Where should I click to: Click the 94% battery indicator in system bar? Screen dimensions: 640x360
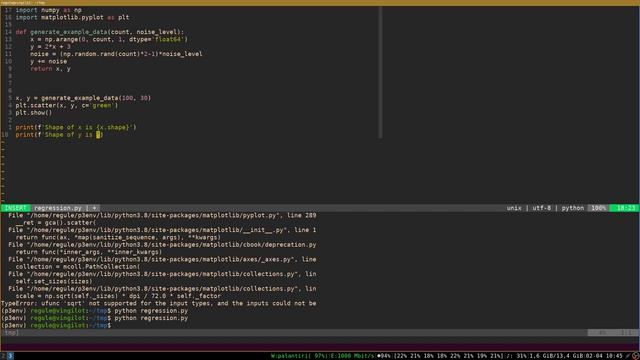coord(384,356)
